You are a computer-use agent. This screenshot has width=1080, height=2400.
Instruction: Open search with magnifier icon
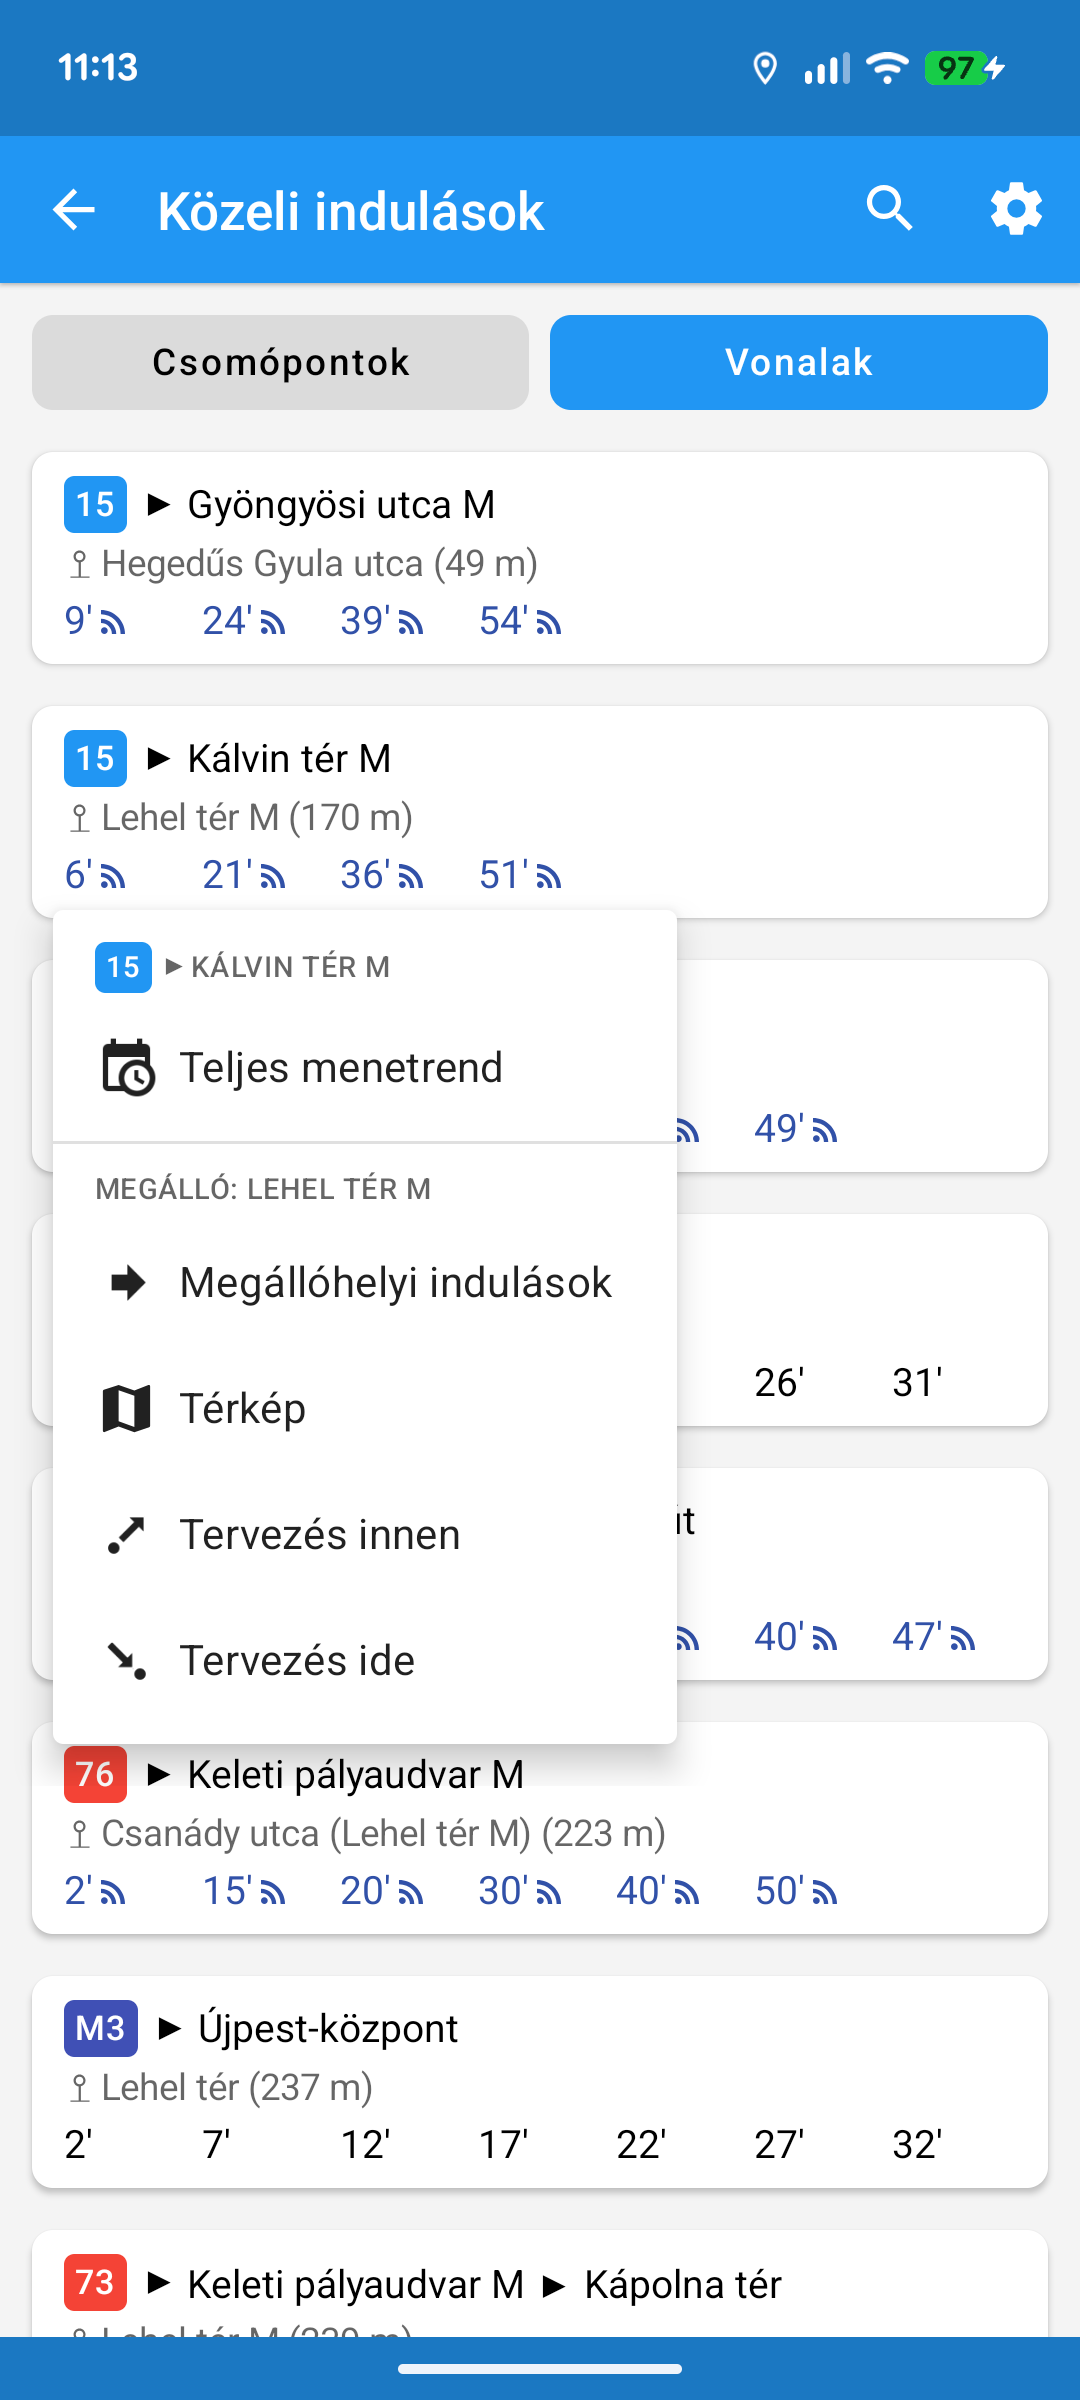click(889, 209)
